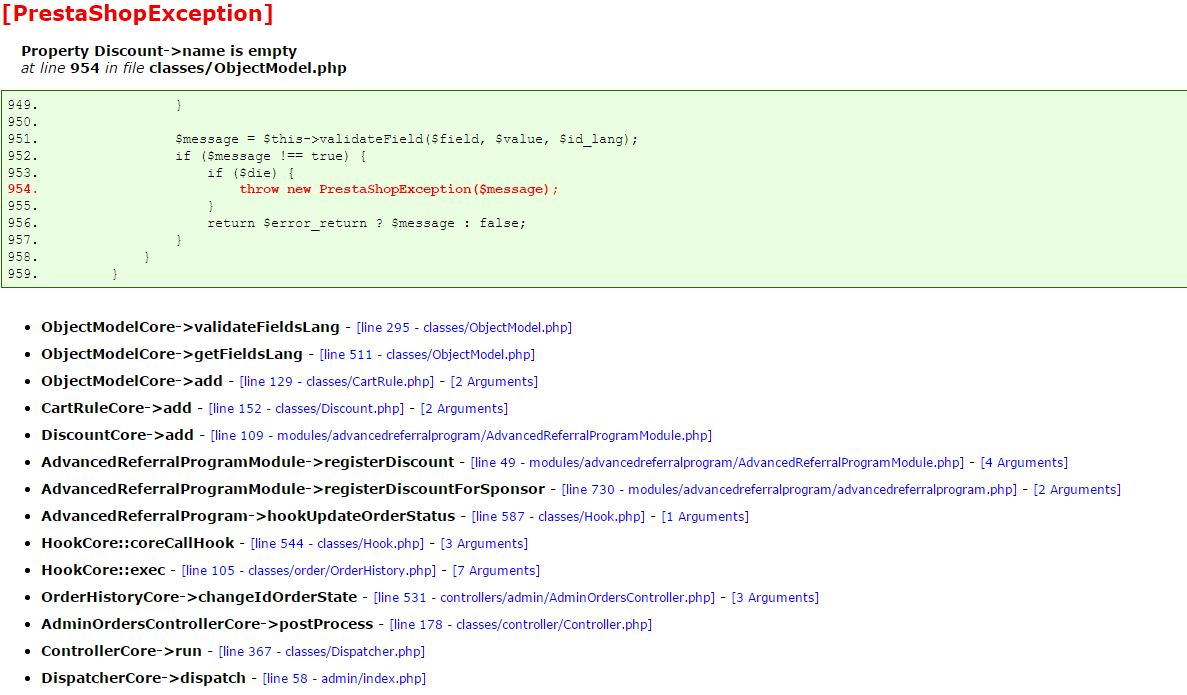
Task: Select 'Property Discount->name is empty' message
Action: click(159, 51)
